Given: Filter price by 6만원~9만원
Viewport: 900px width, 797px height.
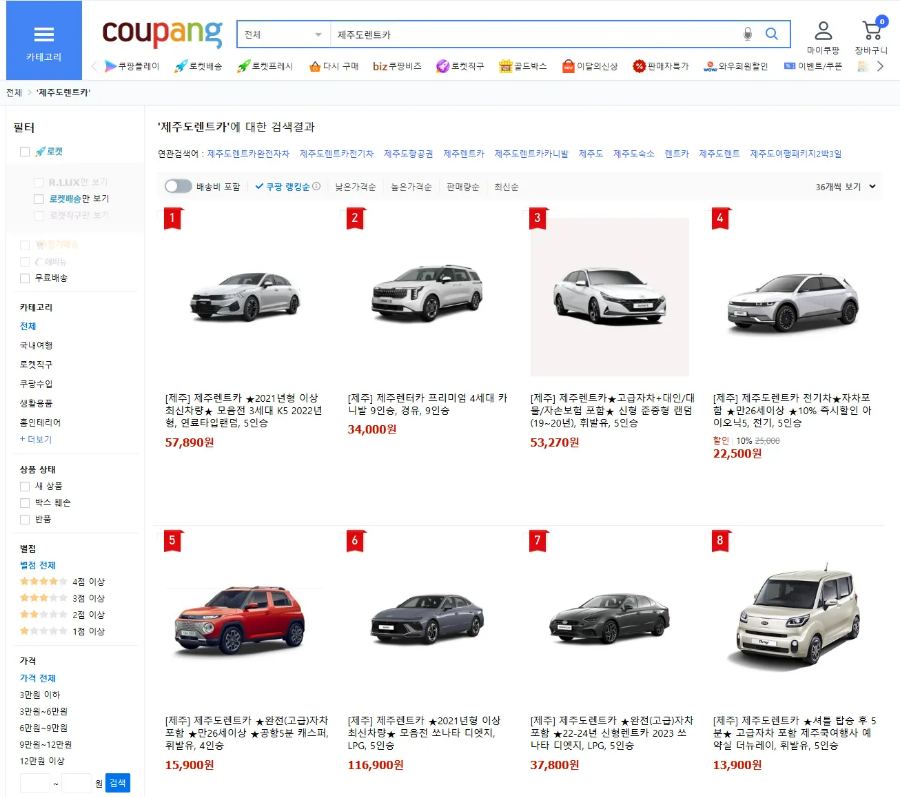Looking at the screenshot, I should coord(44,728).
